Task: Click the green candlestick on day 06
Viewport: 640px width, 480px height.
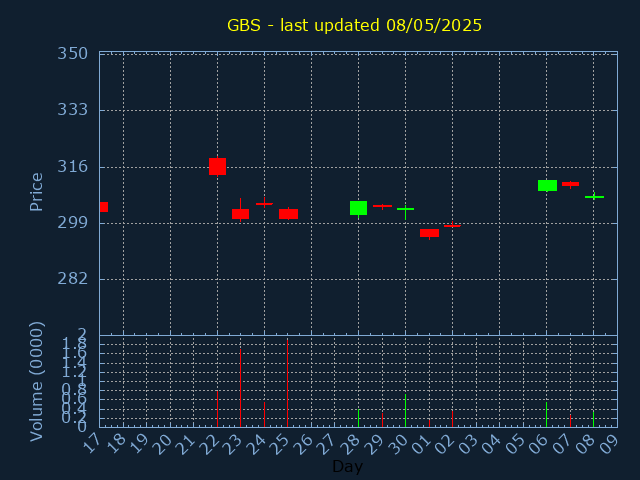Action: point(547,185)
